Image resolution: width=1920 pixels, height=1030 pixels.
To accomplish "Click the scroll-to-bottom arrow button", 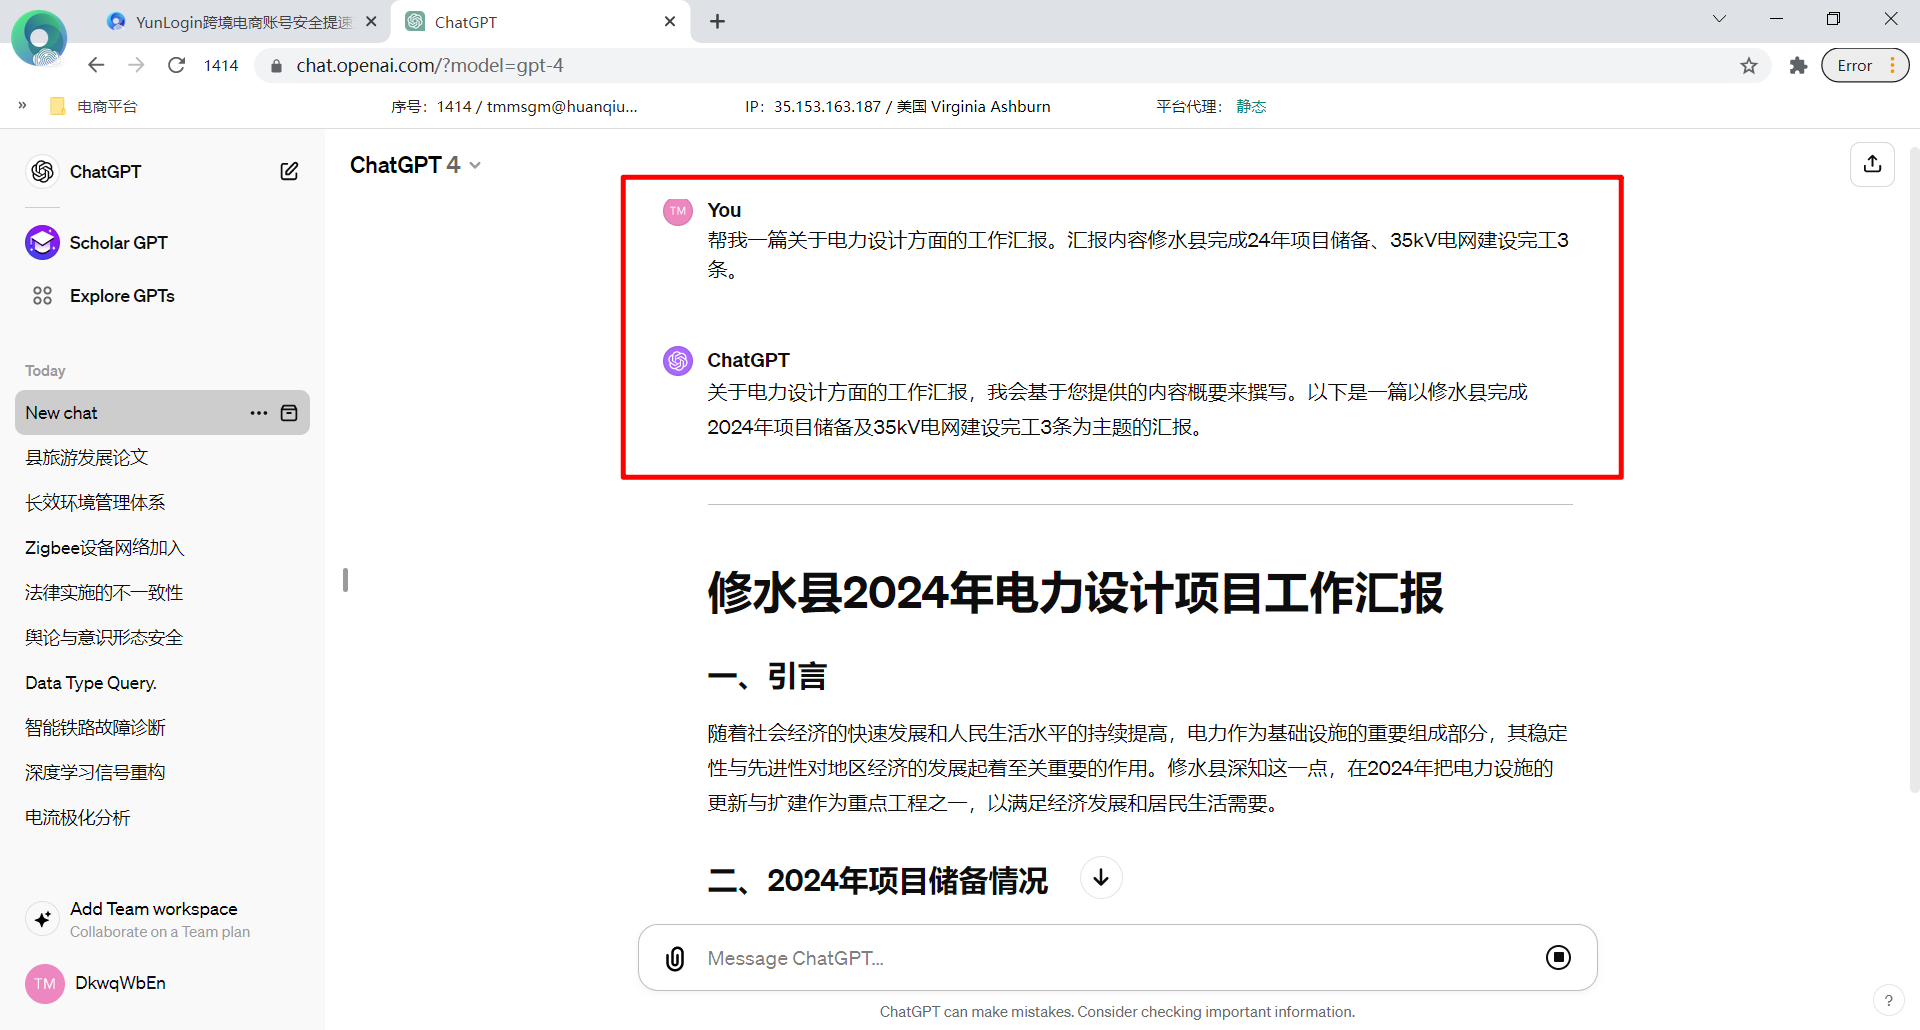I will 1101,878.
